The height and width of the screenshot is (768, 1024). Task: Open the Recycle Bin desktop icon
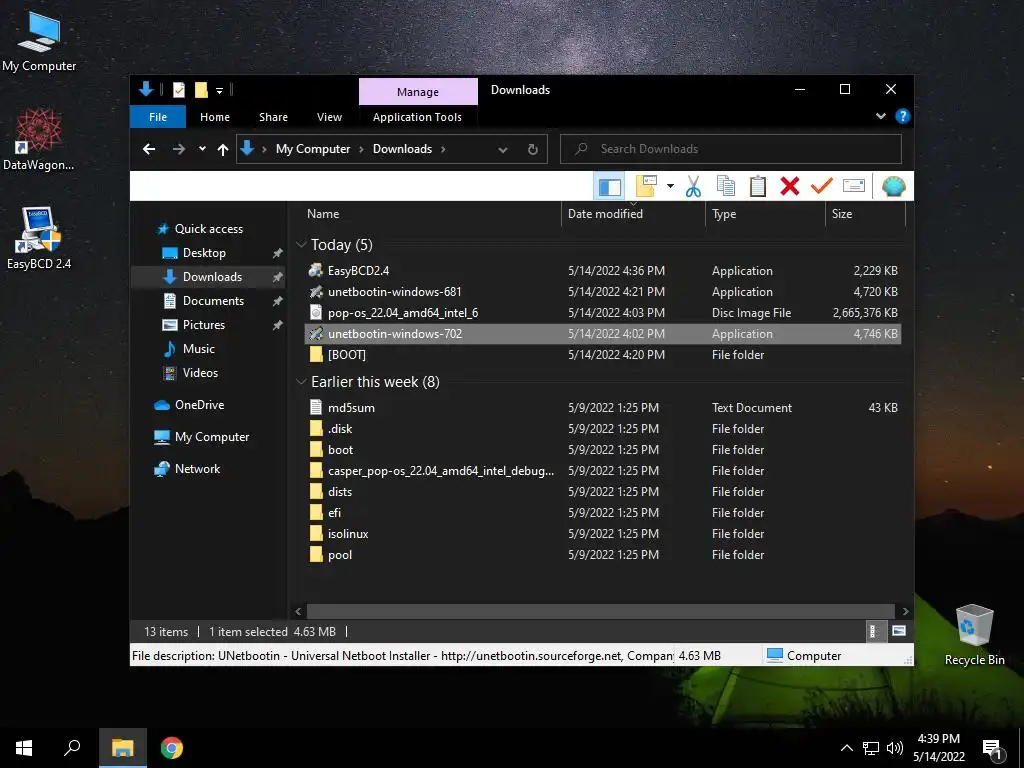(x=974, y=634)
